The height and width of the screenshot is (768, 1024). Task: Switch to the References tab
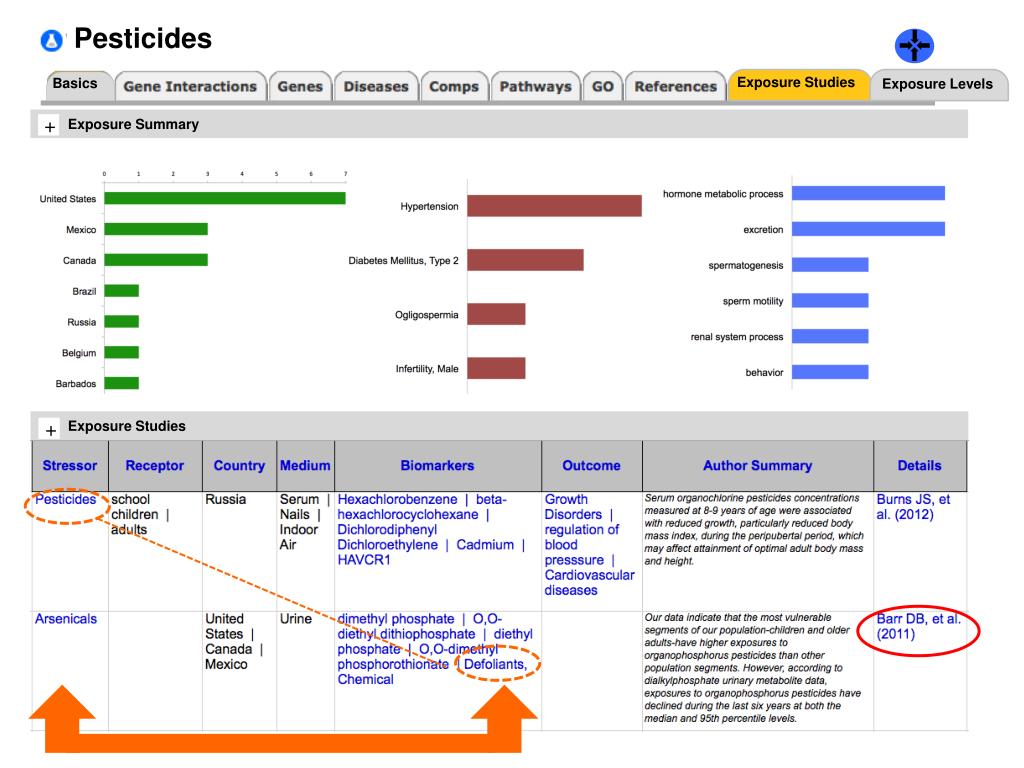675,86
